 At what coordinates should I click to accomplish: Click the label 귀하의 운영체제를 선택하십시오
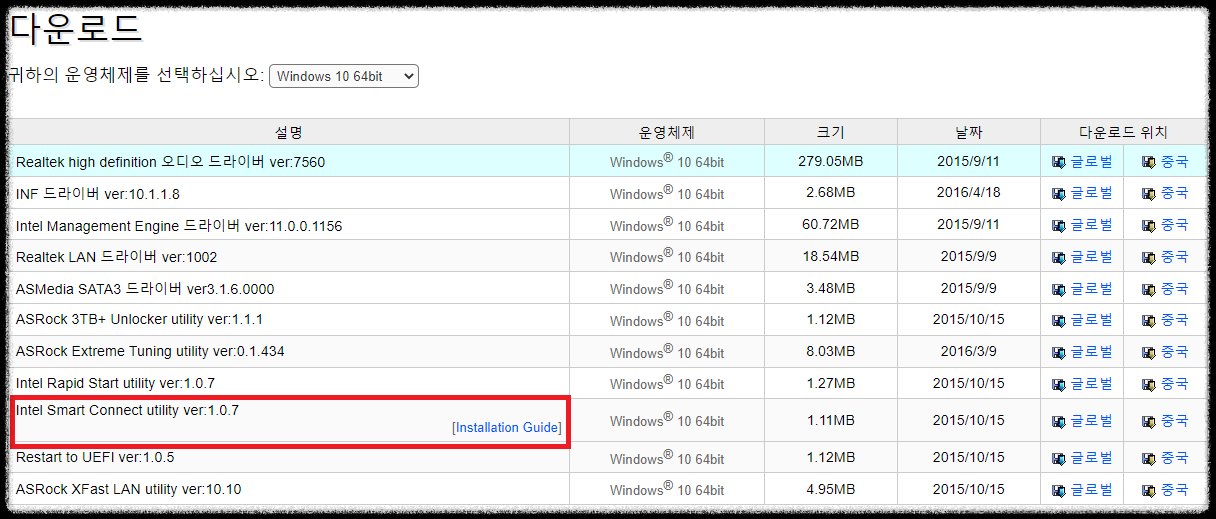pos(136,76)
